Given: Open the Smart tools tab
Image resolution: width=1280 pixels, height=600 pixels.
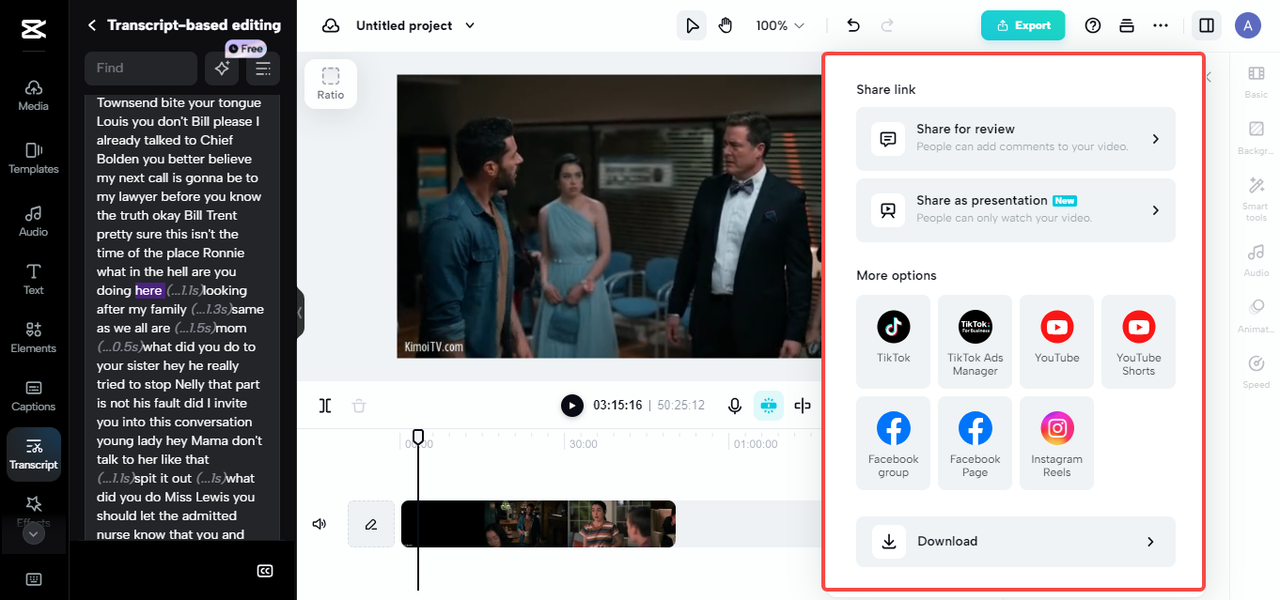Looking at the screenshot, I should [x=1256, y=199].
